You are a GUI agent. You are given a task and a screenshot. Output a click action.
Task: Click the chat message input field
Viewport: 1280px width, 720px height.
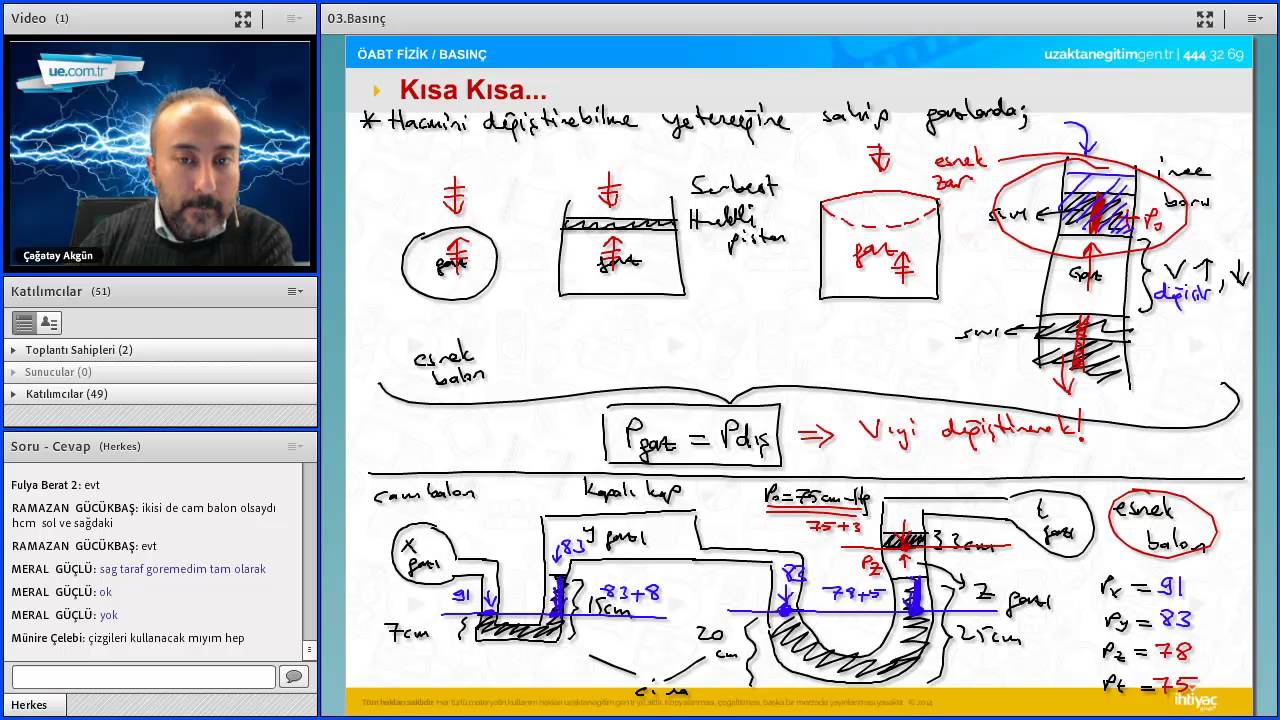[143, 677]
